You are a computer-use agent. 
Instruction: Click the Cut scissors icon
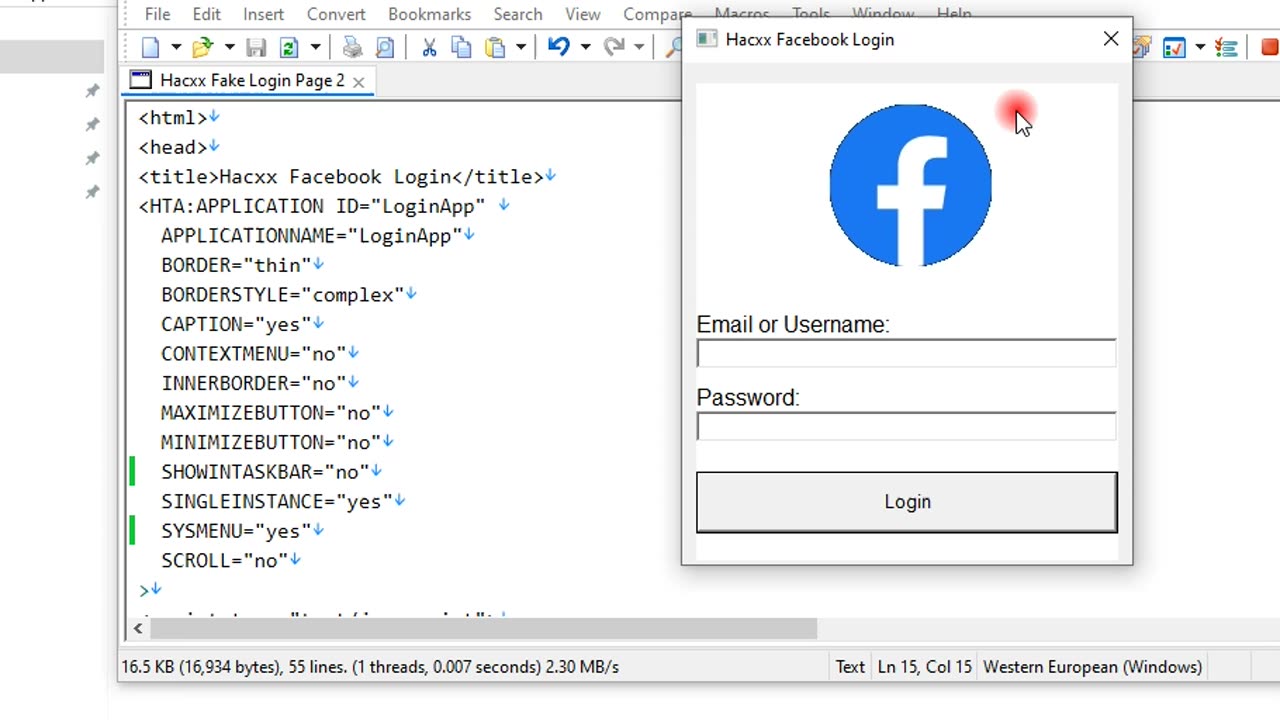tap(429, 47)
